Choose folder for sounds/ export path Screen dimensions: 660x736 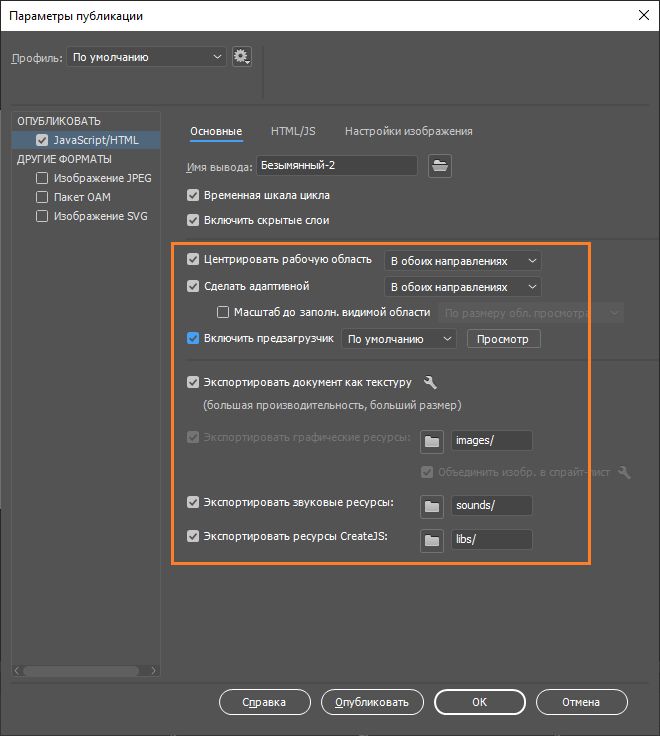click(432, 506)
